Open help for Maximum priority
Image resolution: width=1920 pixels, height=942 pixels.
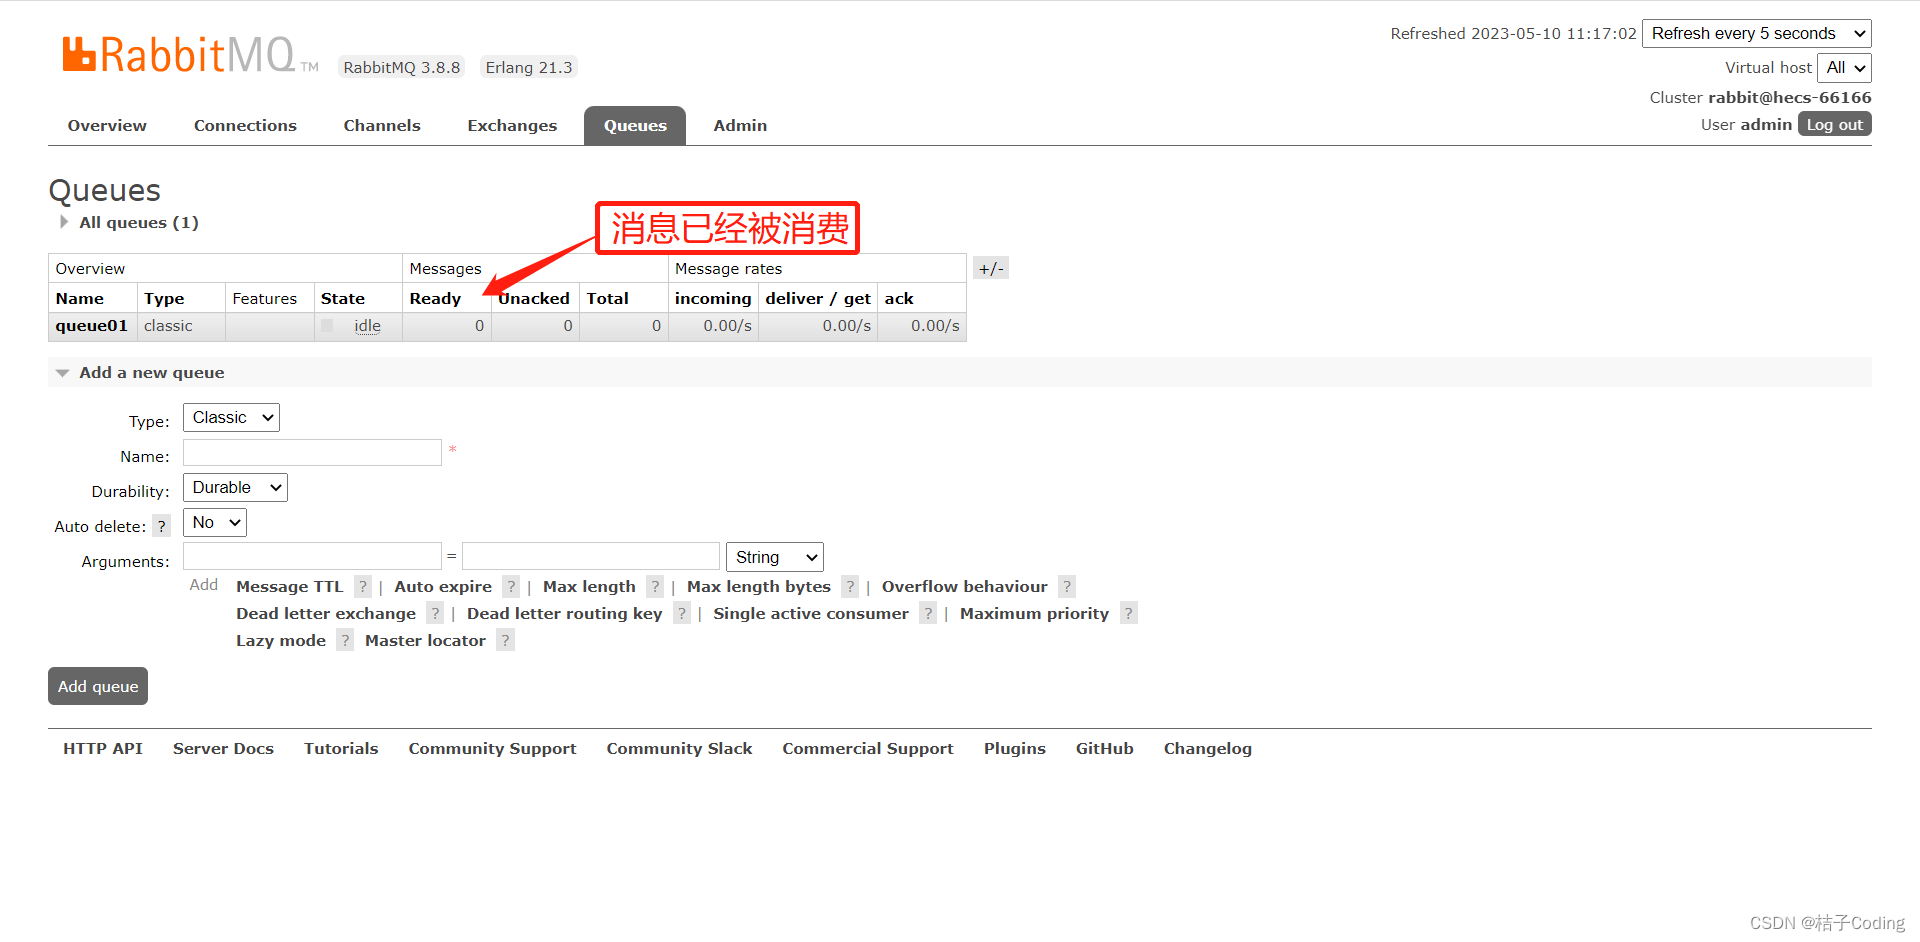(x=1128, y=614)
